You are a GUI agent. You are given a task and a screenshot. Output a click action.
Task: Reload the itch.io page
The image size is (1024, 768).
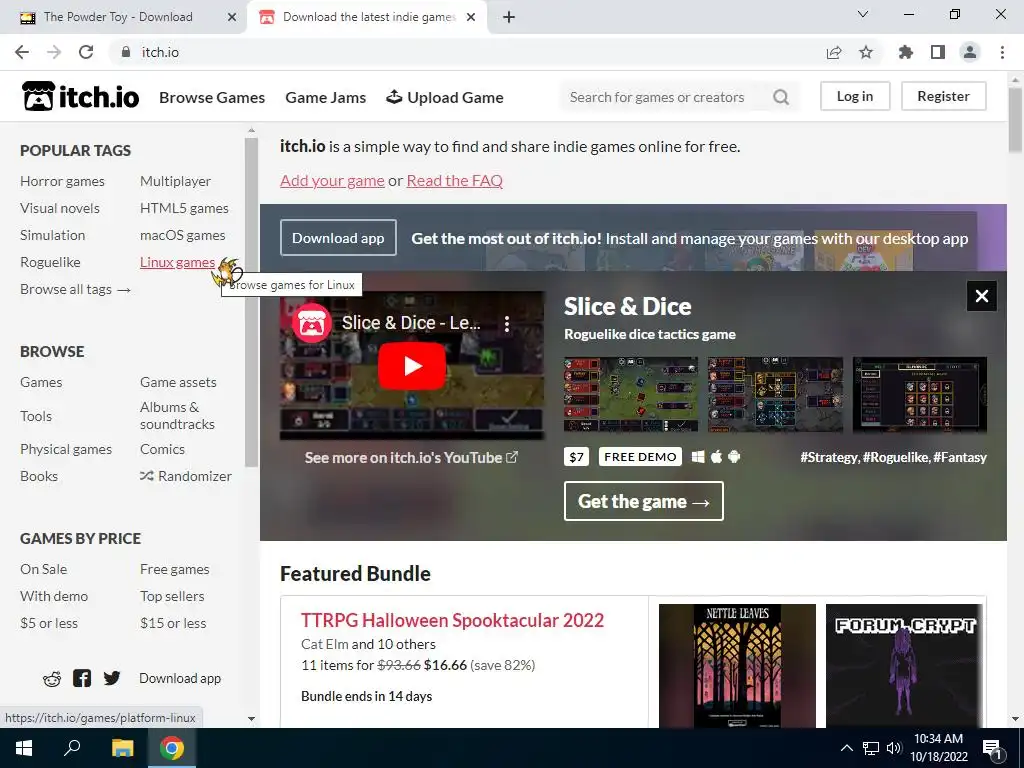86,52
